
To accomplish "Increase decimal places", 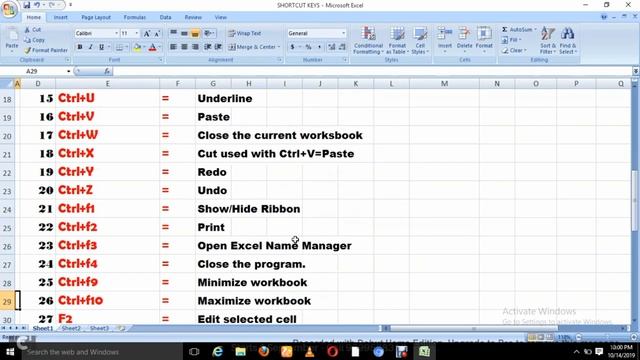I will (331, 47).
